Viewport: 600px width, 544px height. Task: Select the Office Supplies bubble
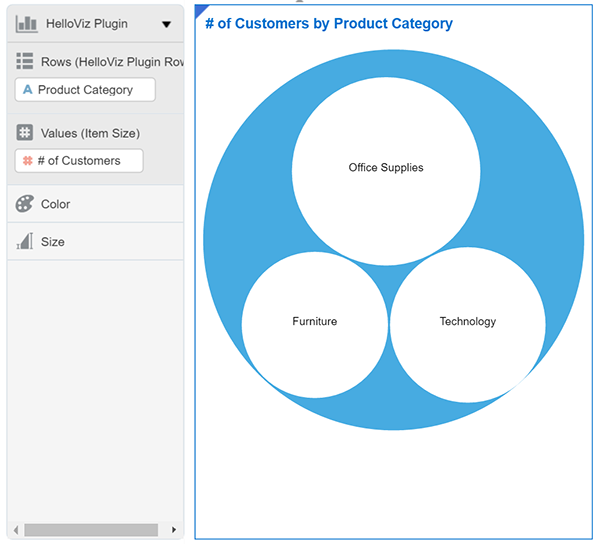point(386,168)
